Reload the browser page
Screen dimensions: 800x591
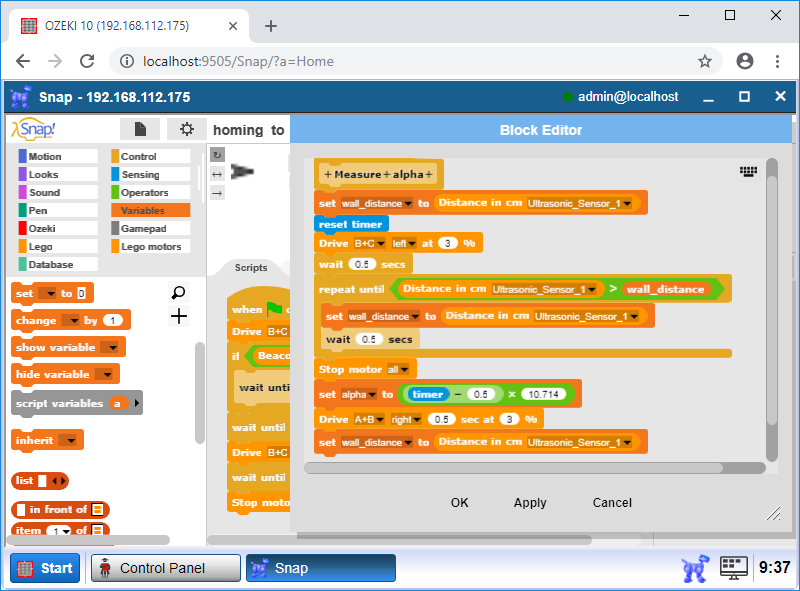tap(87, 61)
